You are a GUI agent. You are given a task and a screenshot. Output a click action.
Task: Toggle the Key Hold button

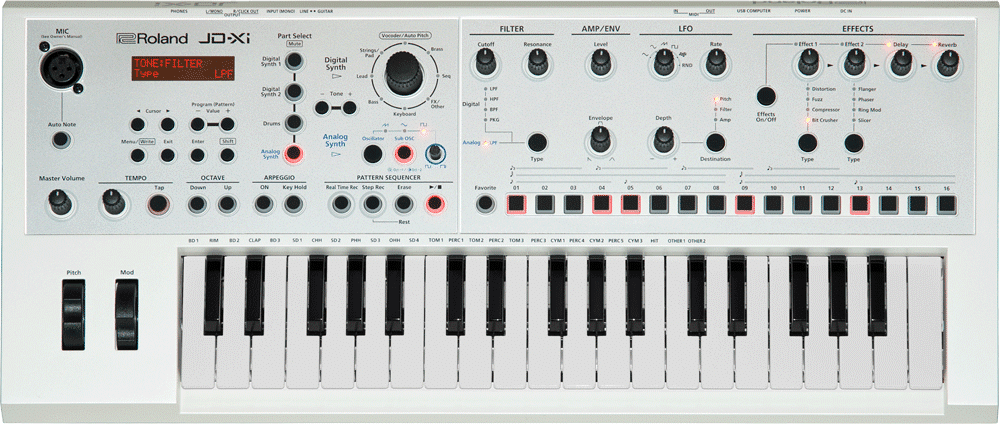pos(293,204)
